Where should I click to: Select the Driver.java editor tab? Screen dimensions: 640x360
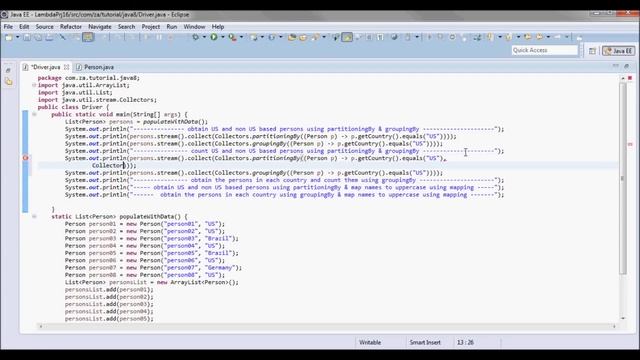(46, 67)
